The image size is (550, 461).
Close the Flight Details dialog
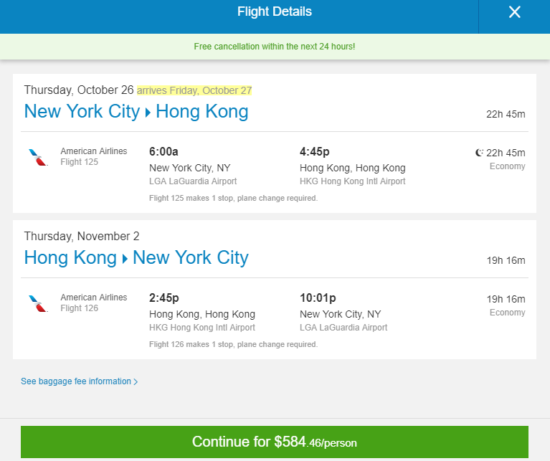pos(514,12)
